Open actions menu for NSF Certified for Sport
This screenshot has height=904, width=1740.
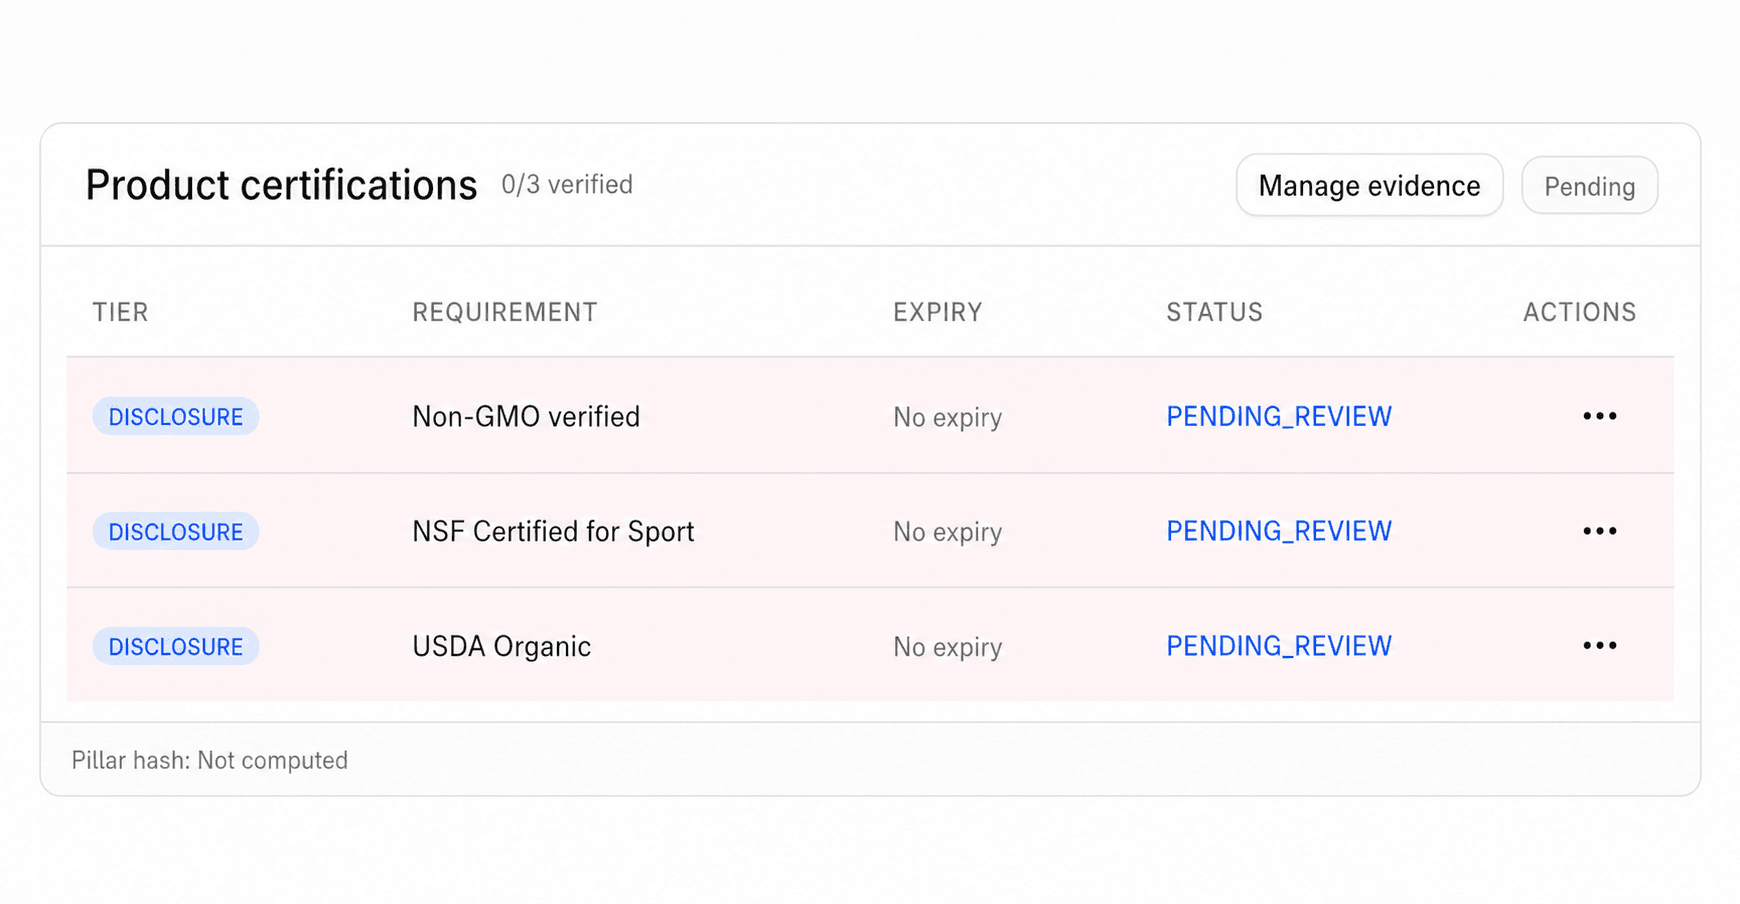(x=1599, y=531)
